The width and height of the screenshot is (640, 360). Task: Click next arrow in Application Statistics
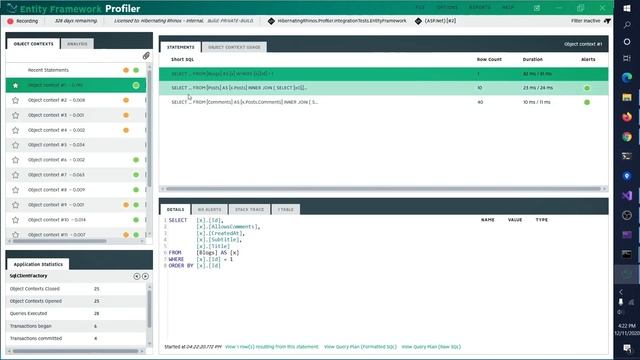[145, 276]
